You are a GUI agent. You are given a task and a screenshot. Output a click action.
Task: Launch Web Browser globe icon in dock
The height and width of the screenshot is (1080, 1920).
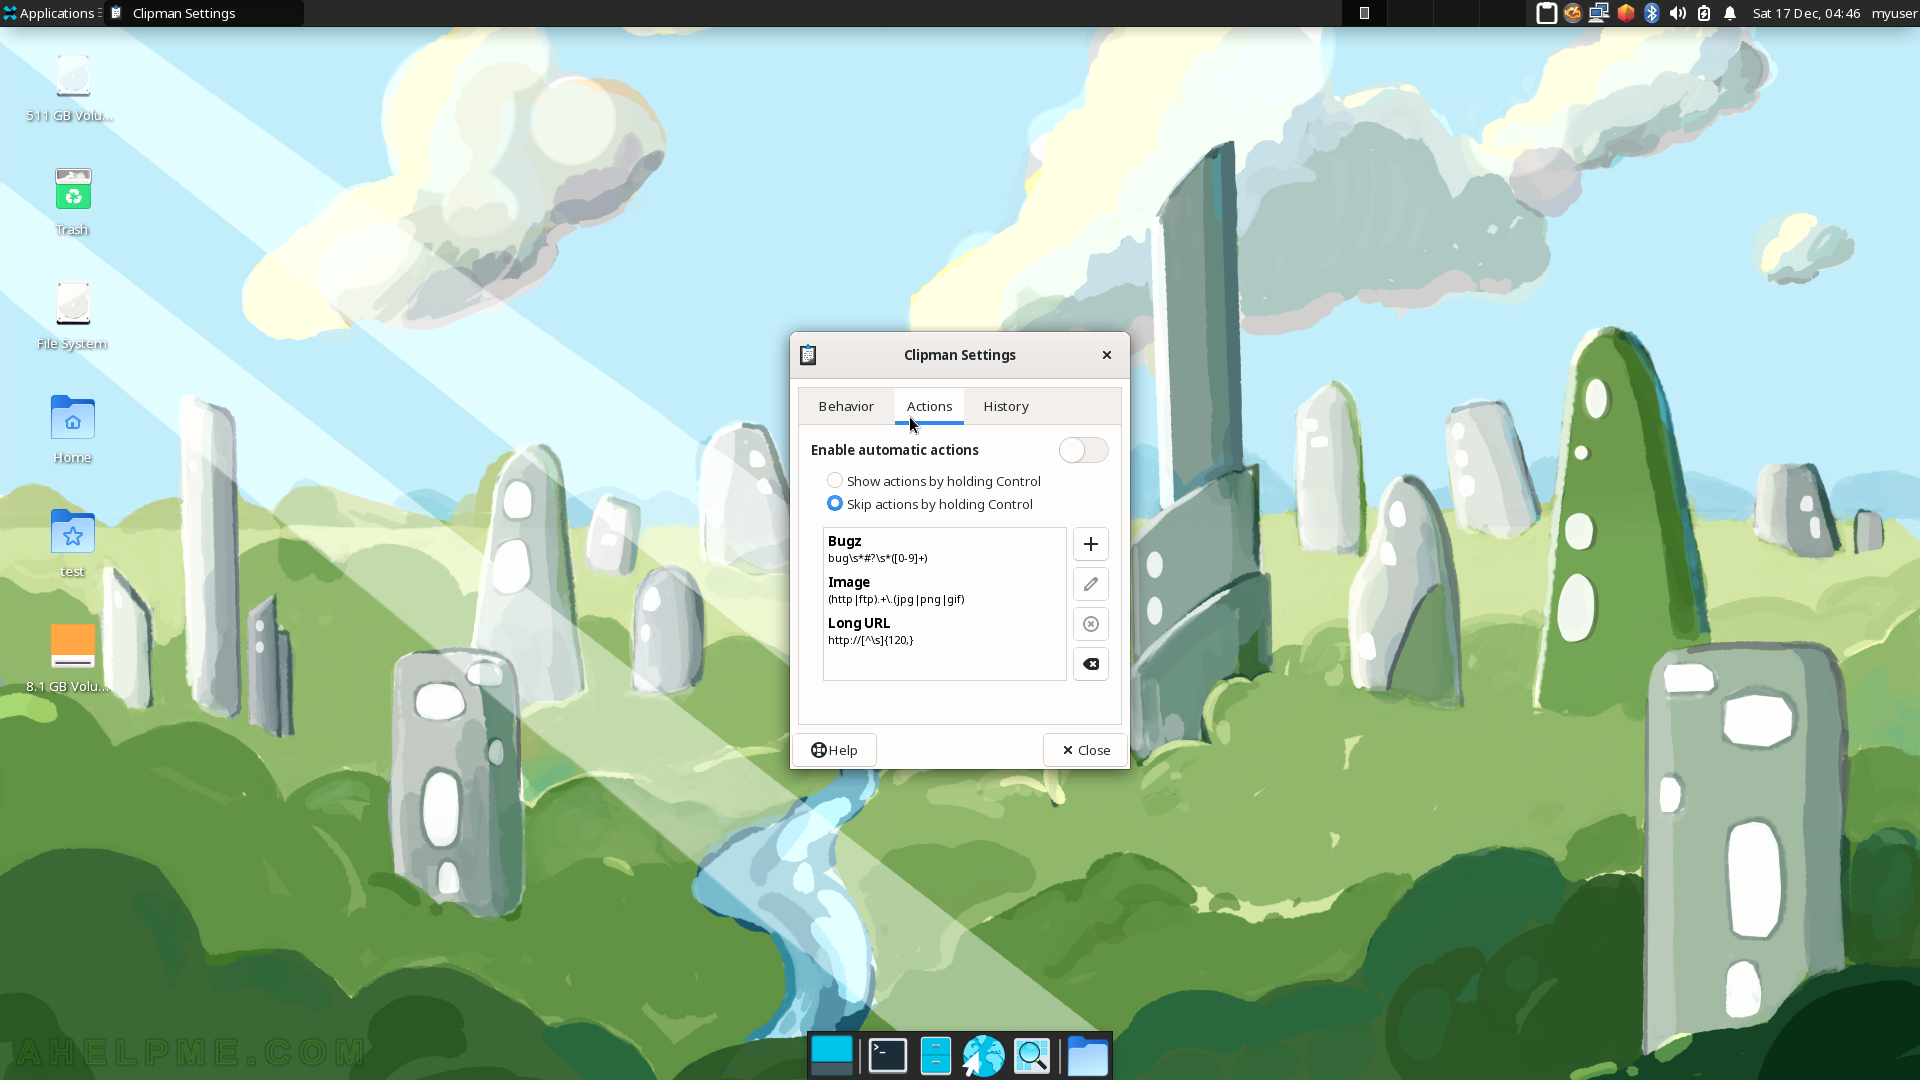coord(983,1056)
